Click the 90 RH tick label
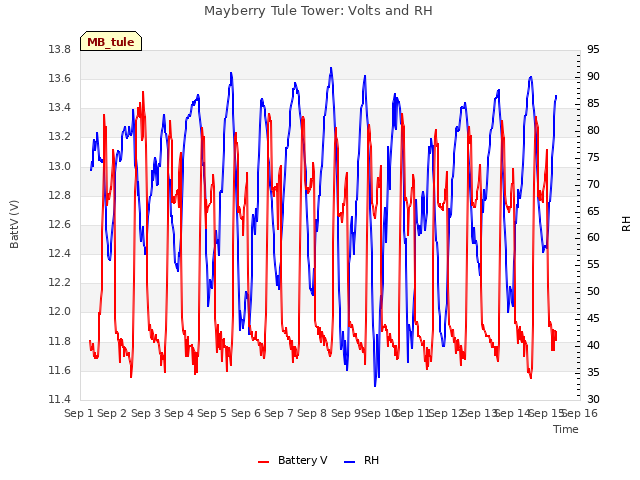This screenshot has width=640, height=480. click(593, 76)
